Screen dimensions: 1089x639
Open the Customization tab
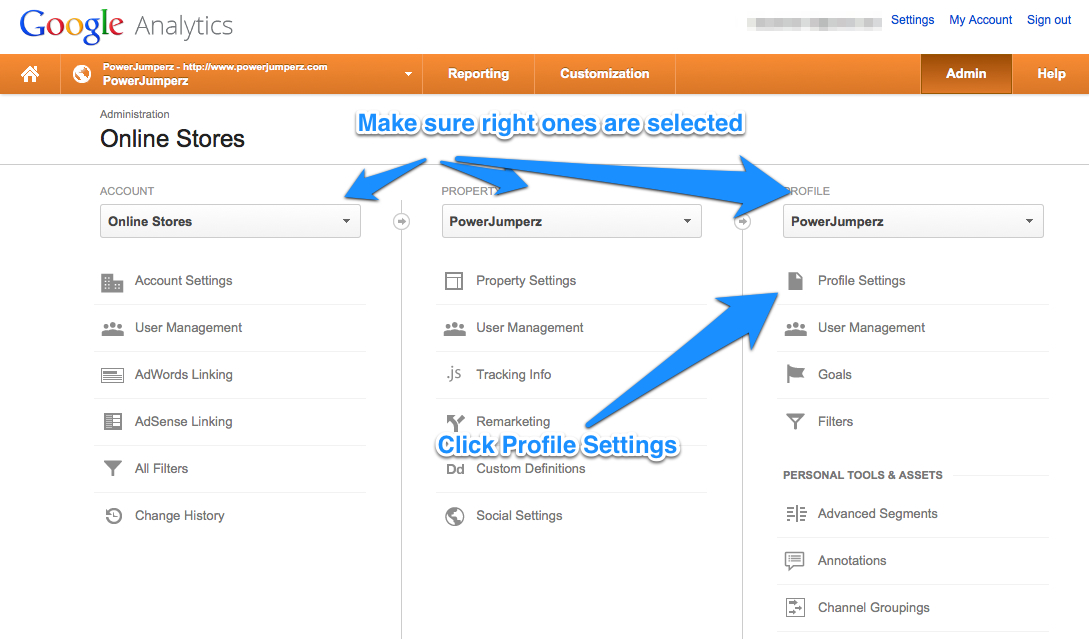(x=605, y=74)
